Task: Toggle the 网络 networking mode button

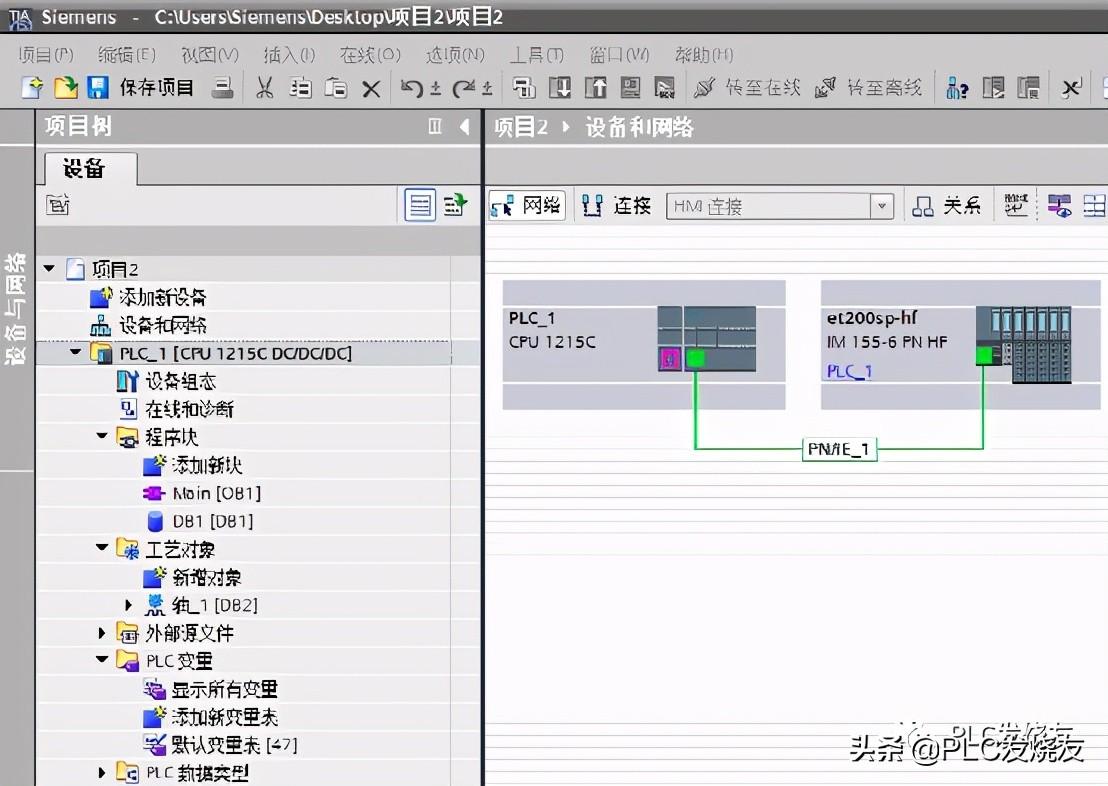Action: tap(526, 206)
